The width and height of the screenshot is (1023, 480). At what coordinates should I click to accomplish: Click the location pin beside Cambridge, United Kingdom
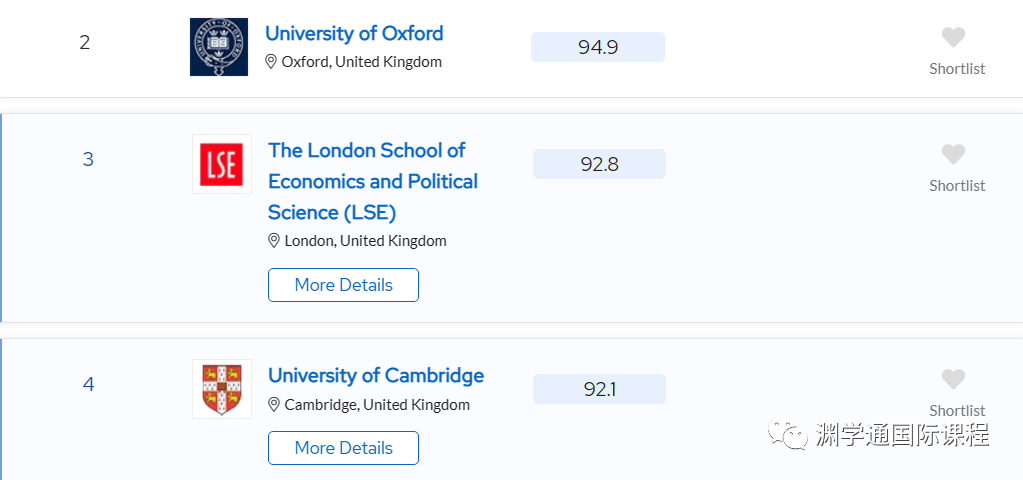pos(274,404)
